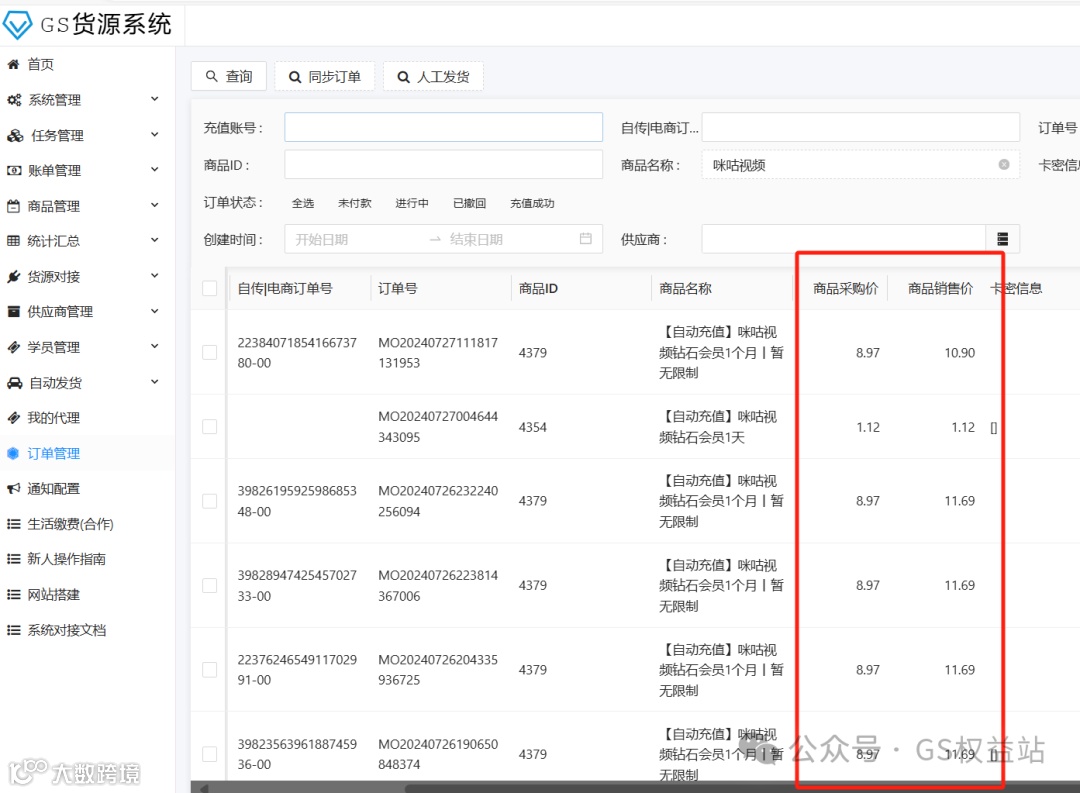Click the 同步订单 button label
Viewport: 1080px width, 793px height.
click(335, 76)
